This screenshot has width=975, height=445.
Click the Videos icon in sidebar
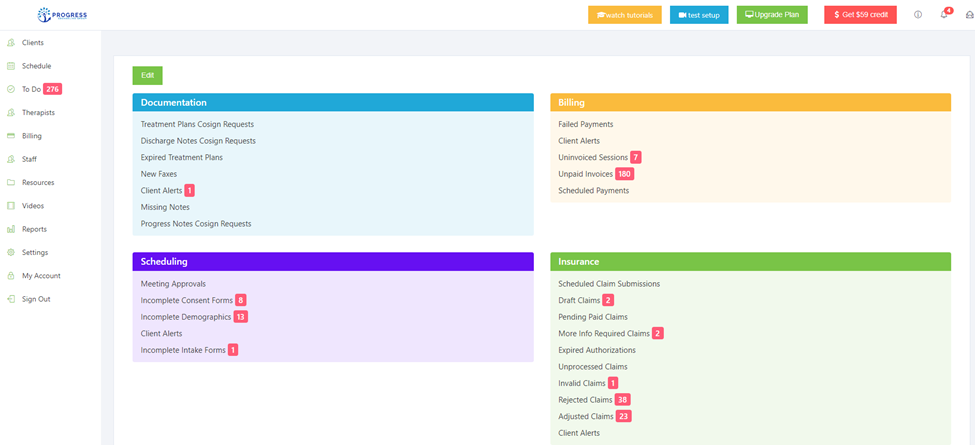pos(11,206)
